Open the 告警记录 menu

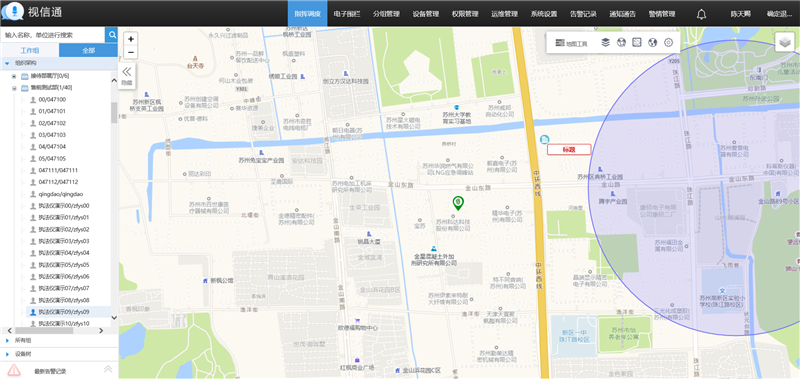(x=583, y=14)
